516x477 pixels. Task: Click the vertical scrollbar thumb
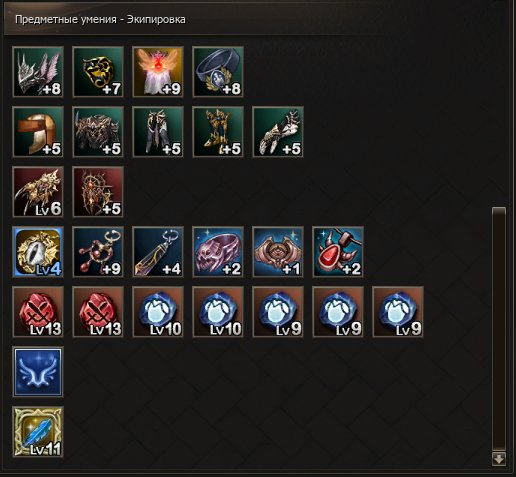point(499,328)
